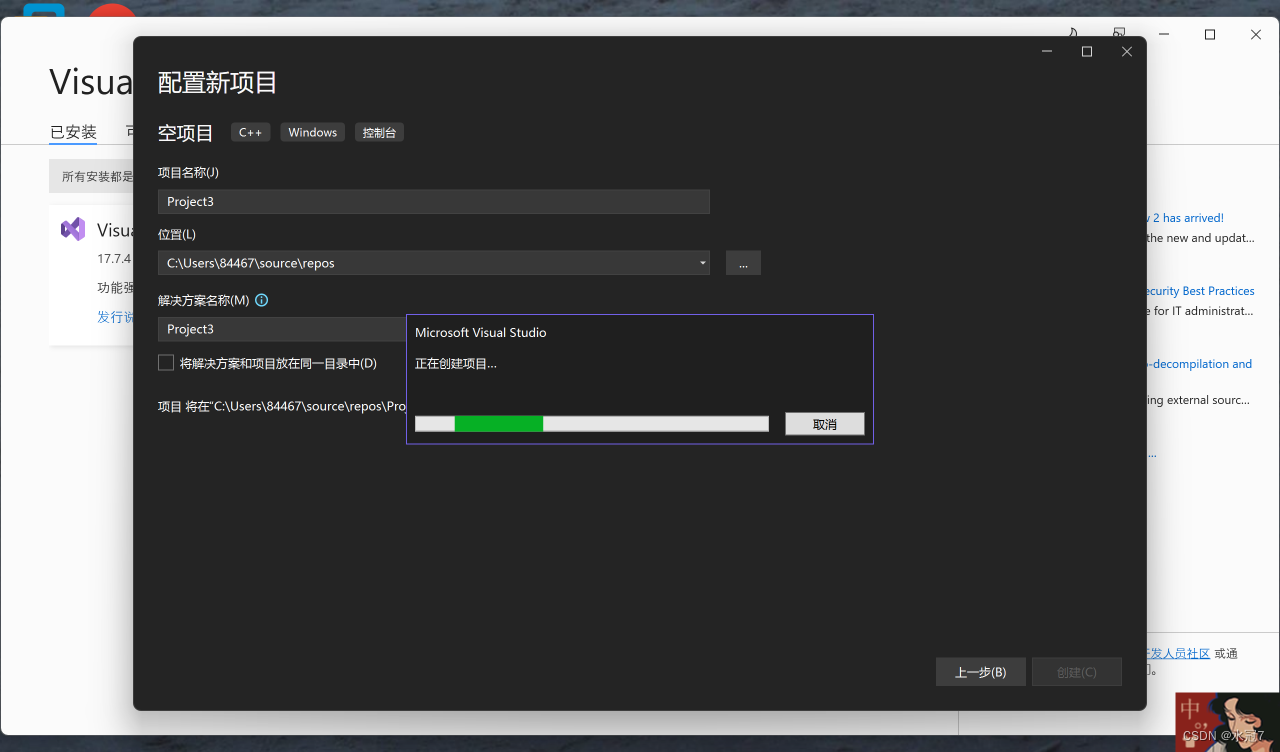Click the info icon beside 解决方案名称(M)
1280x752 pixels.
point(261,299)
